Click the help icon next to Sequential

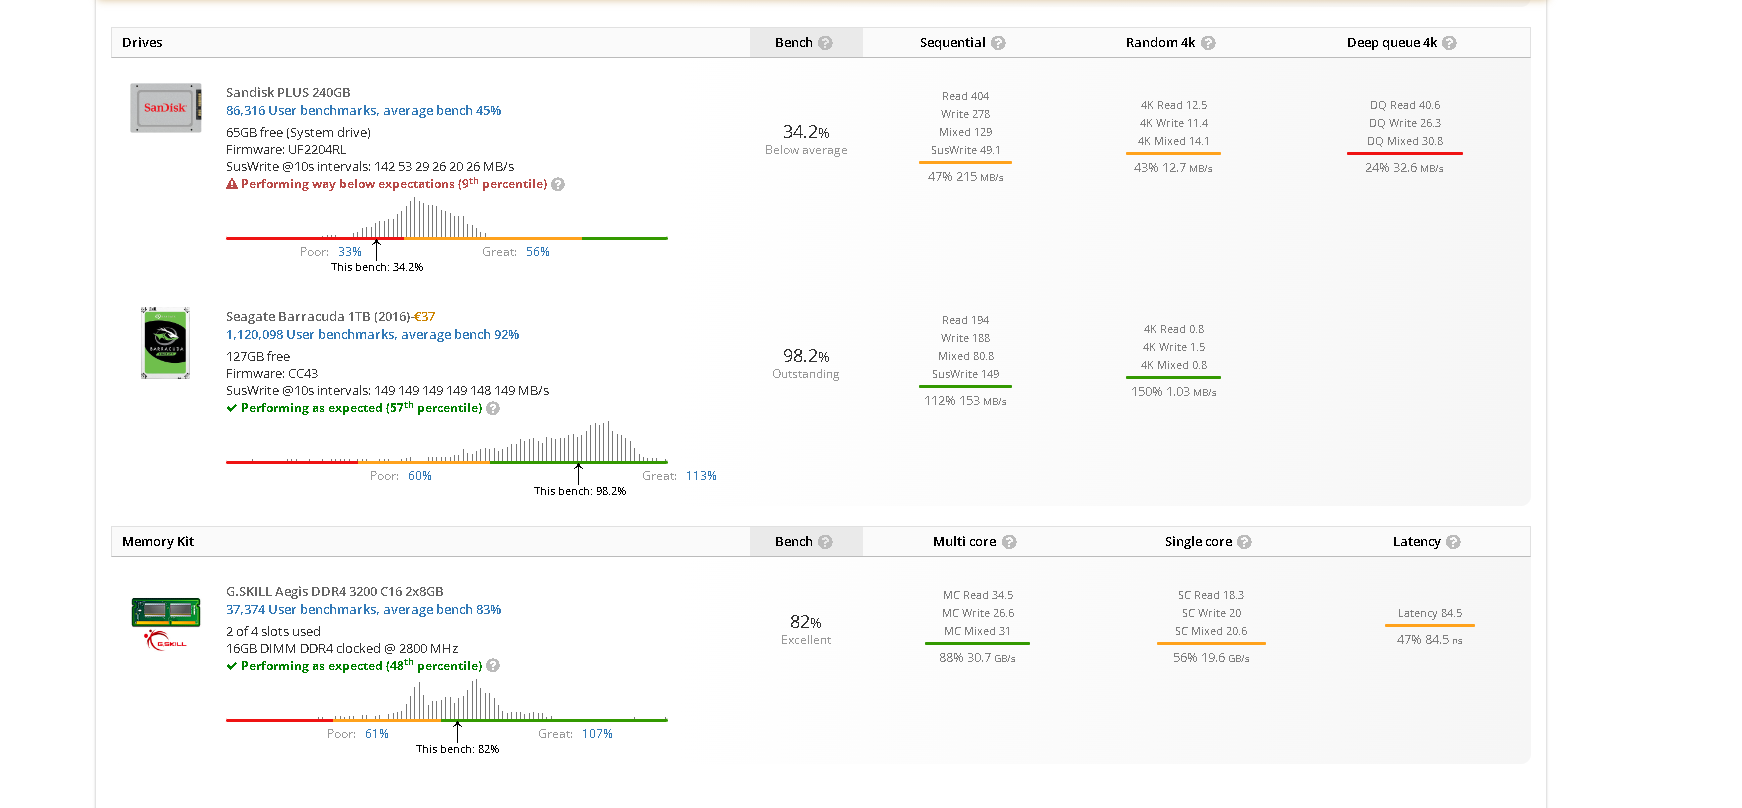[998, 43]
